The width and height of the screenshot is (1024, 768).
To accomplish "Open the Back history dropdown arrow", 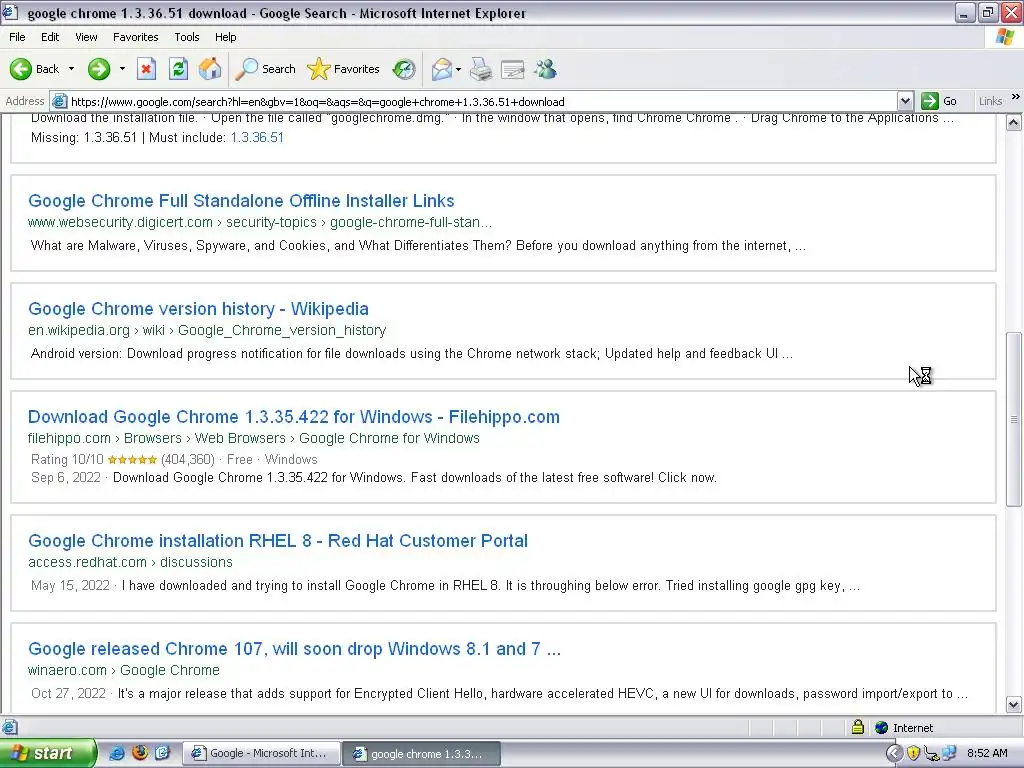I will [x=71, y=69].
